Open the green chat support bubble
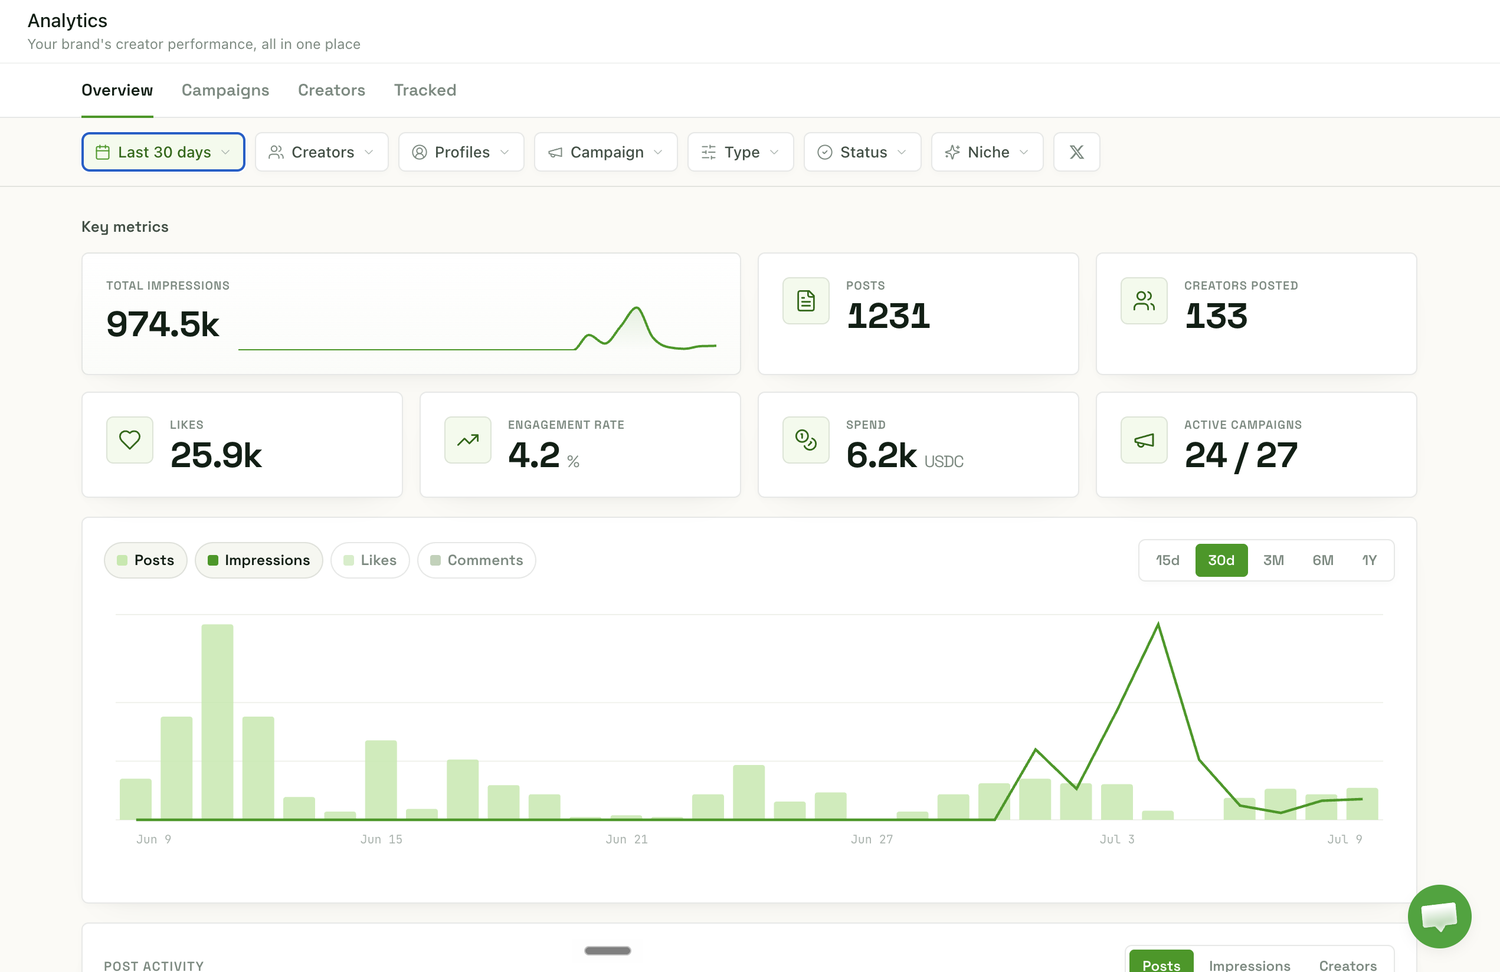The width and height of the screenshot is (1500, 972). pos(1439,916)
